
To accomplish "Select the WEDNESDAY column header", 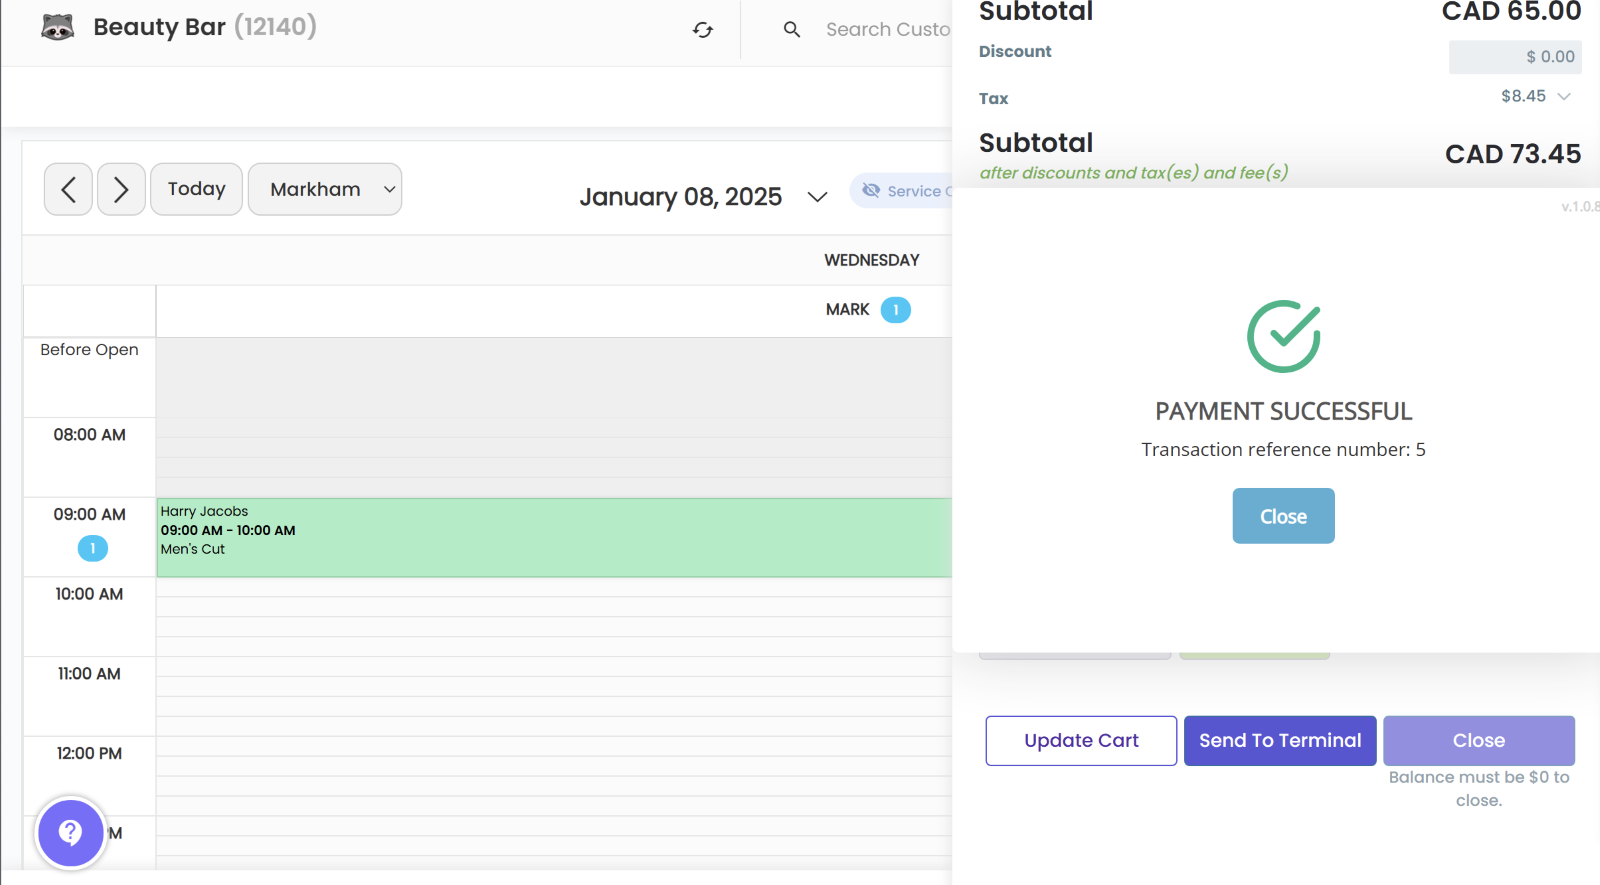I will (x=871, y=260).
